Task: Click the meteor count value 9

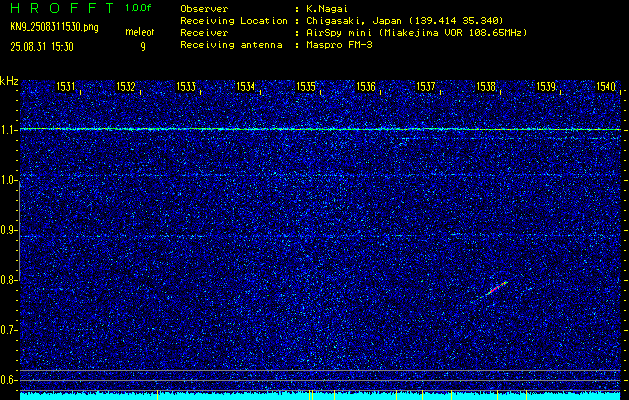Action: (143, 47)
